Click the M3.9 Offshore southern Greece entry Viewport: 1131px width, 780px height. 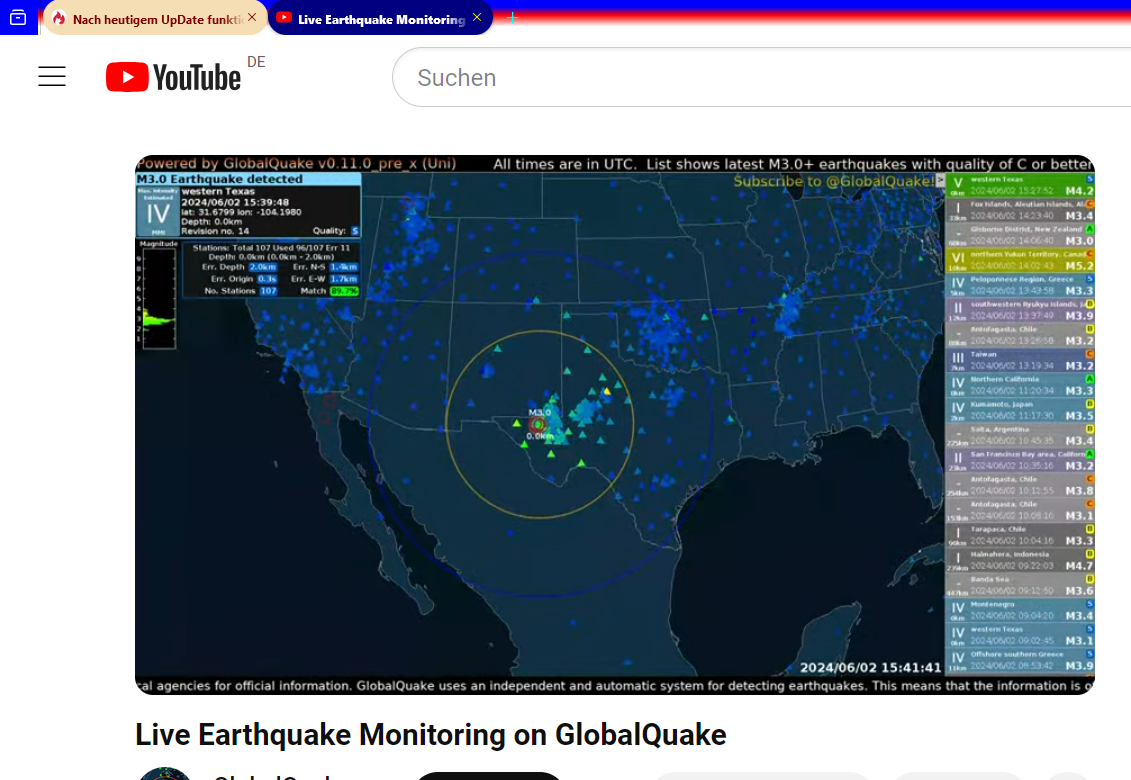tap(1020, 661)
